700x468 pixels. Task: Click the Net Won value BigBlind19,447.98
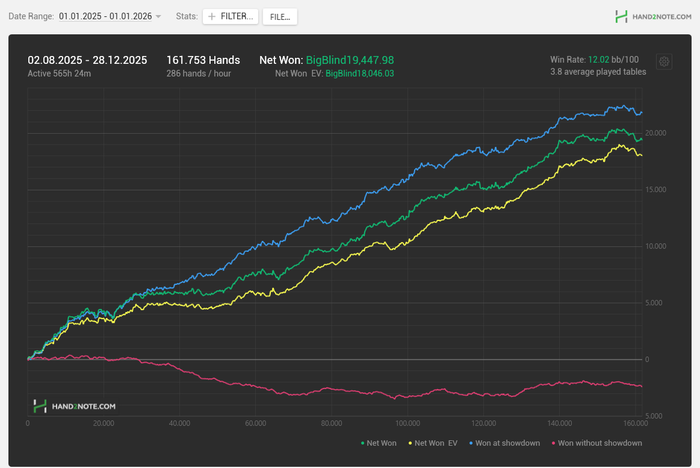click(x=350, y=60)
